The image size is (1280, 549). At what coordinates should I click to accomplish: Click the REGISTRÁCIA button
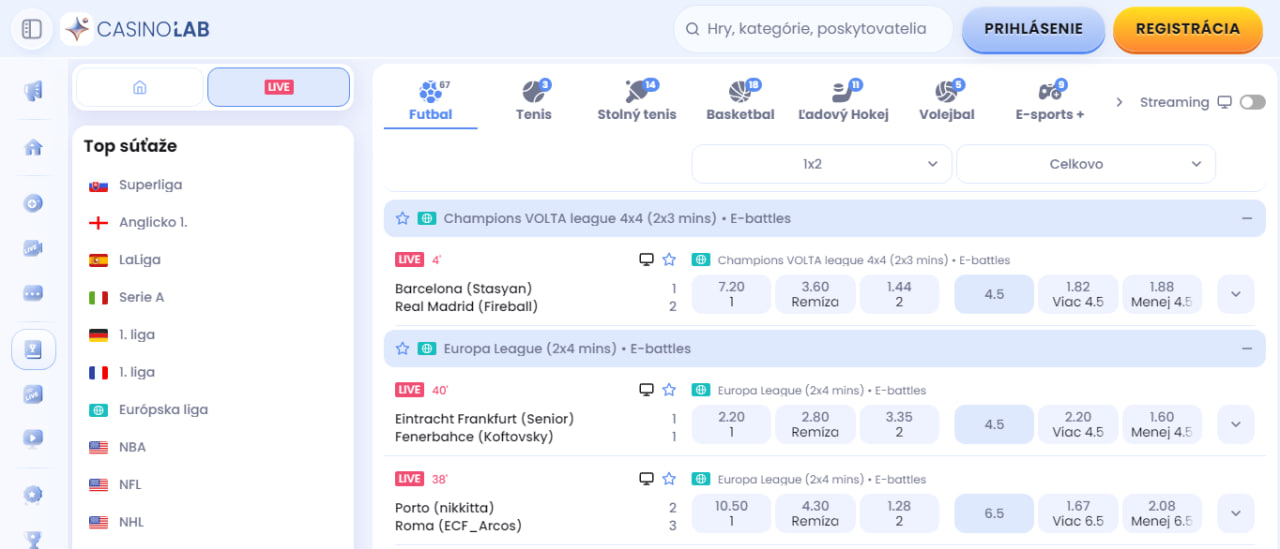(x=1187, y=29)
